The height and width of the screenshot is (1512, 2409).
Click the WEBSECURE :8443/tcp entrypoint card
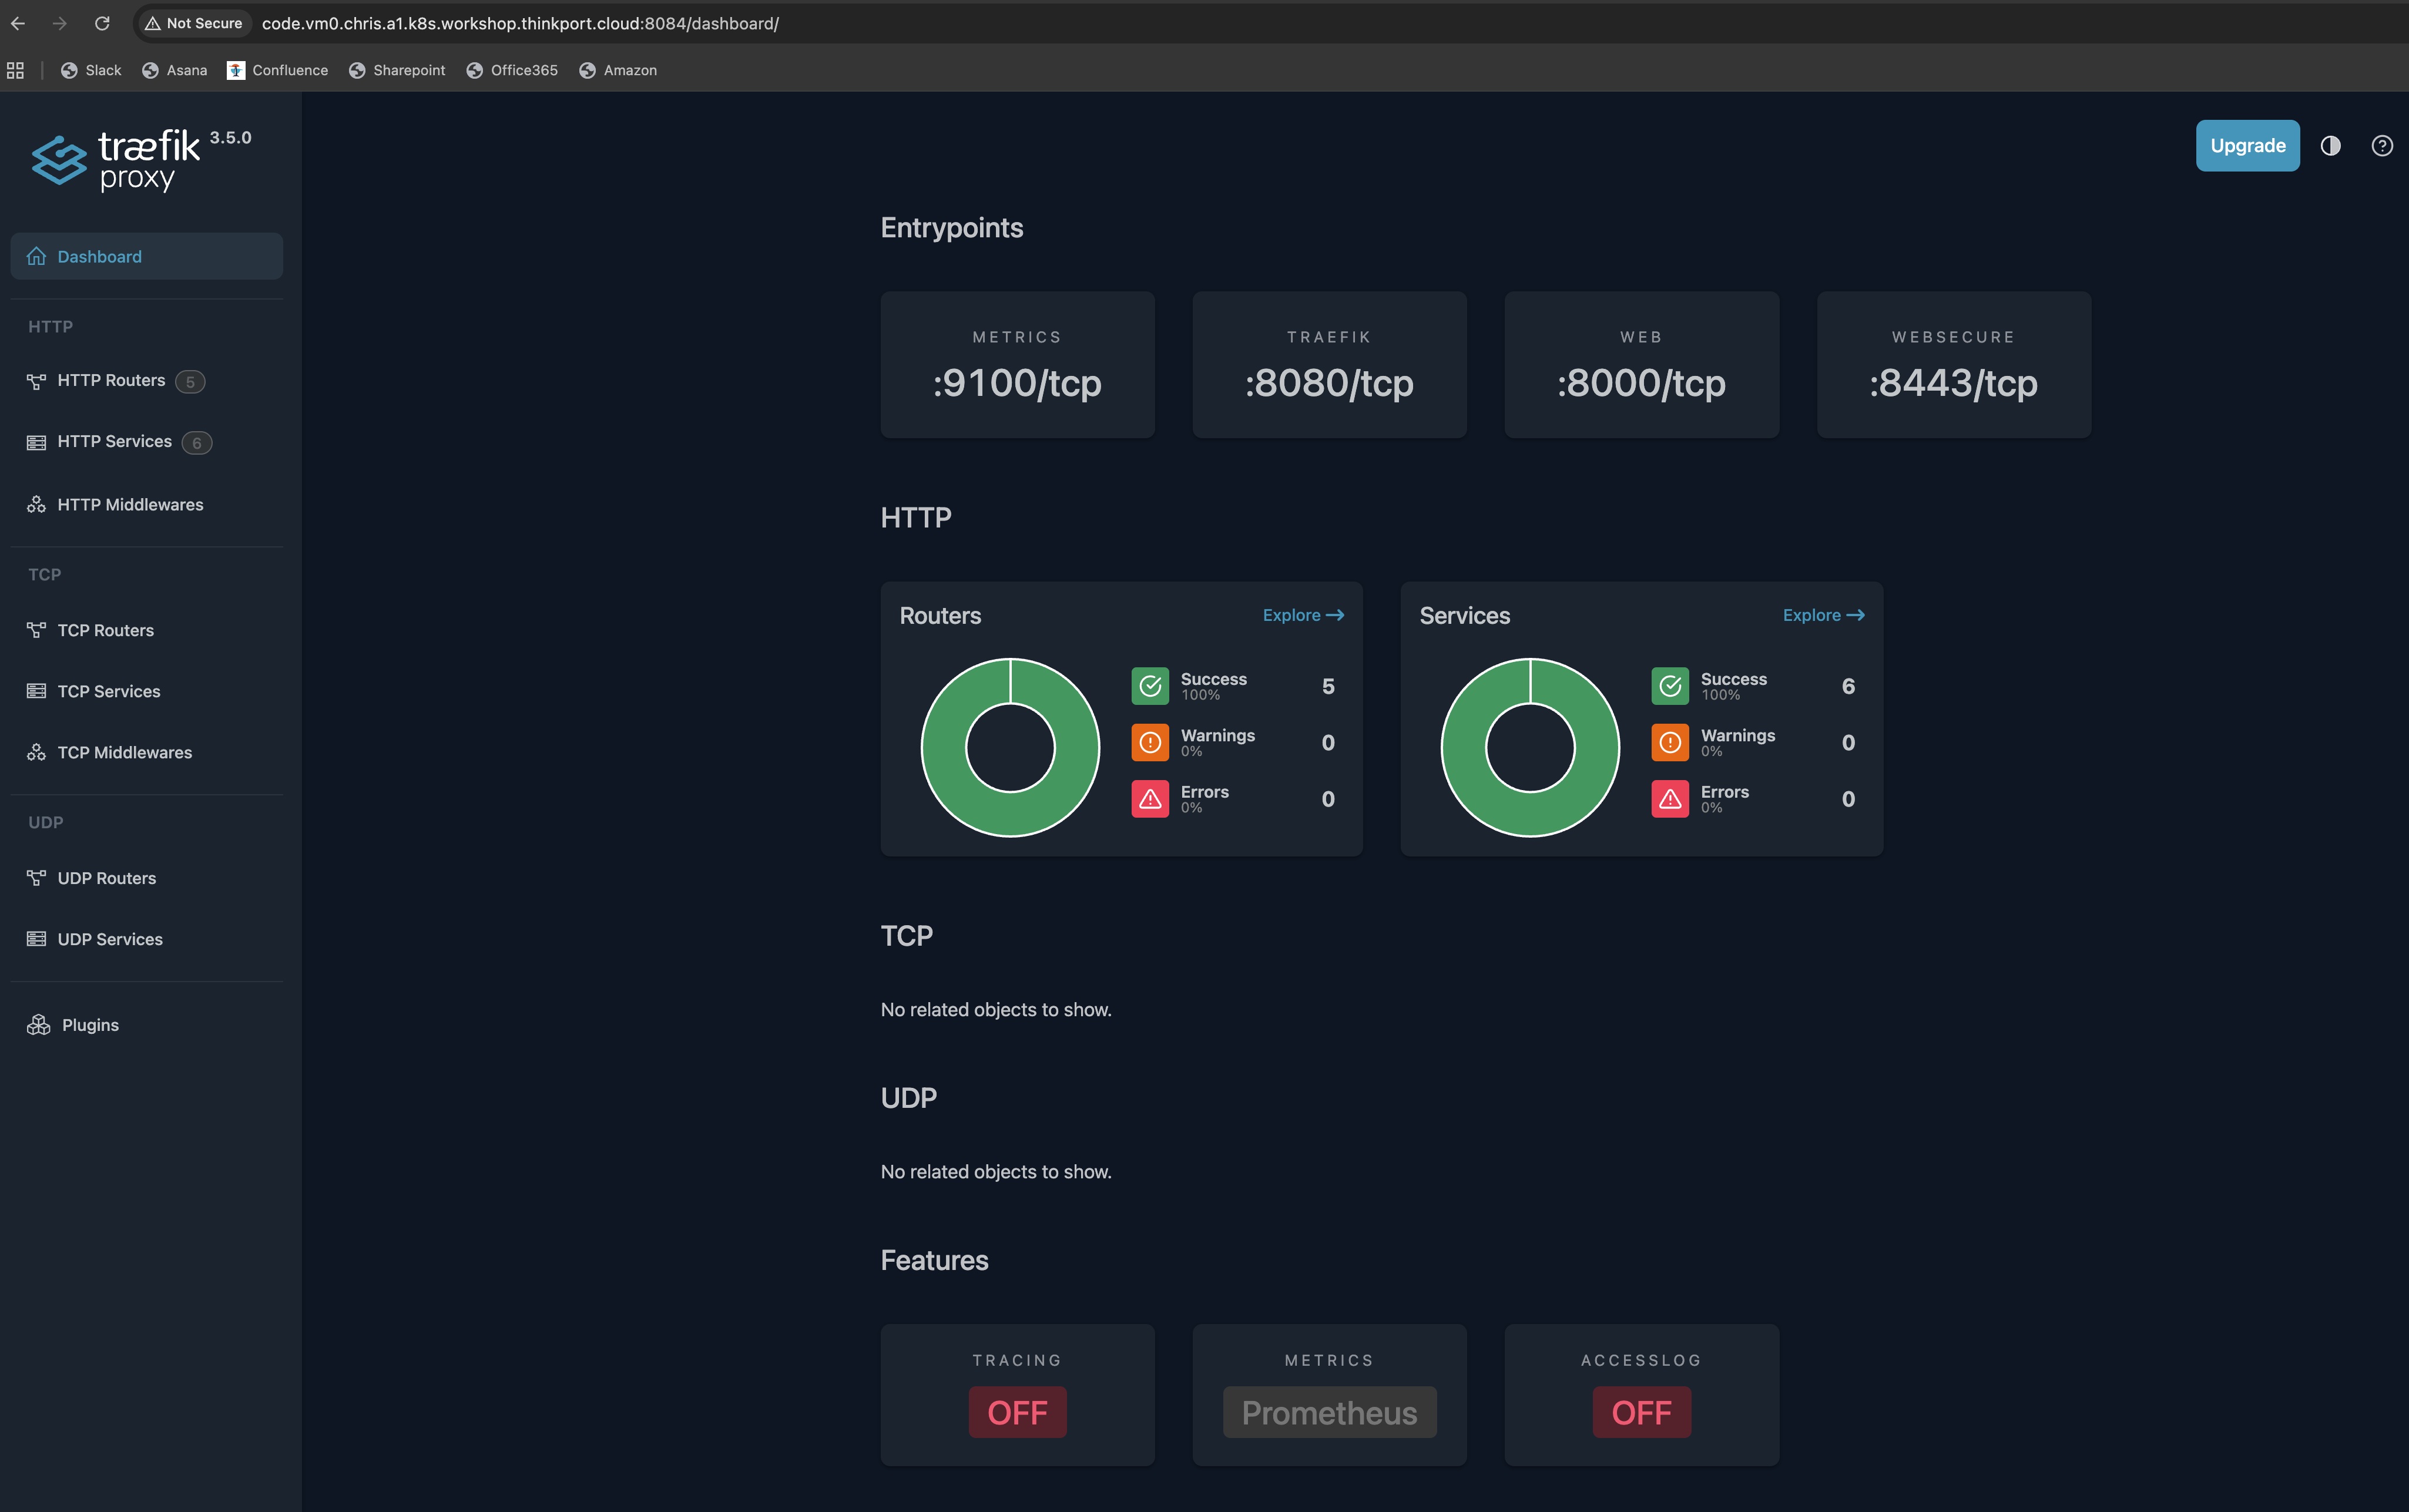point(1953,364)
